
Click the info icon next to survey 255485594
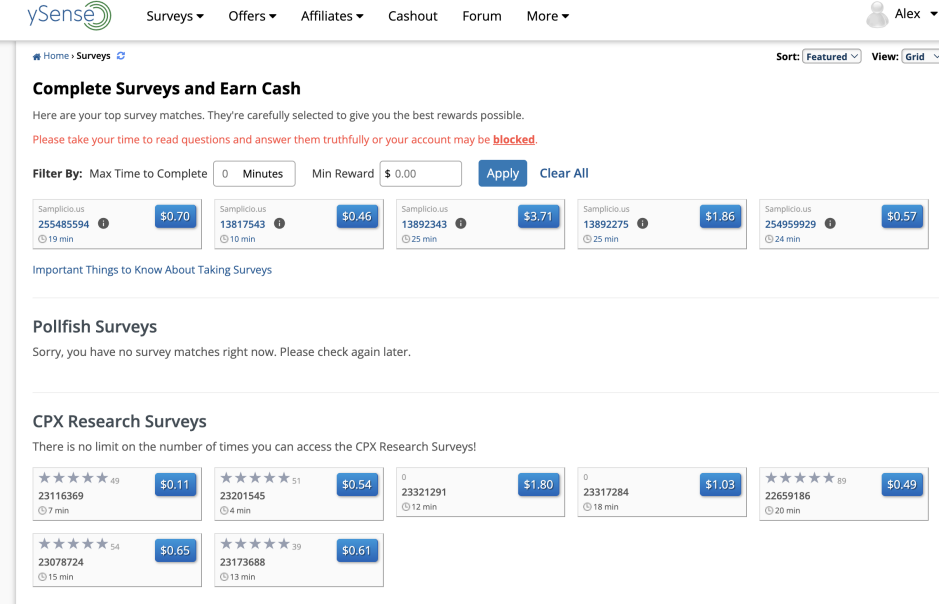(103, 224)
